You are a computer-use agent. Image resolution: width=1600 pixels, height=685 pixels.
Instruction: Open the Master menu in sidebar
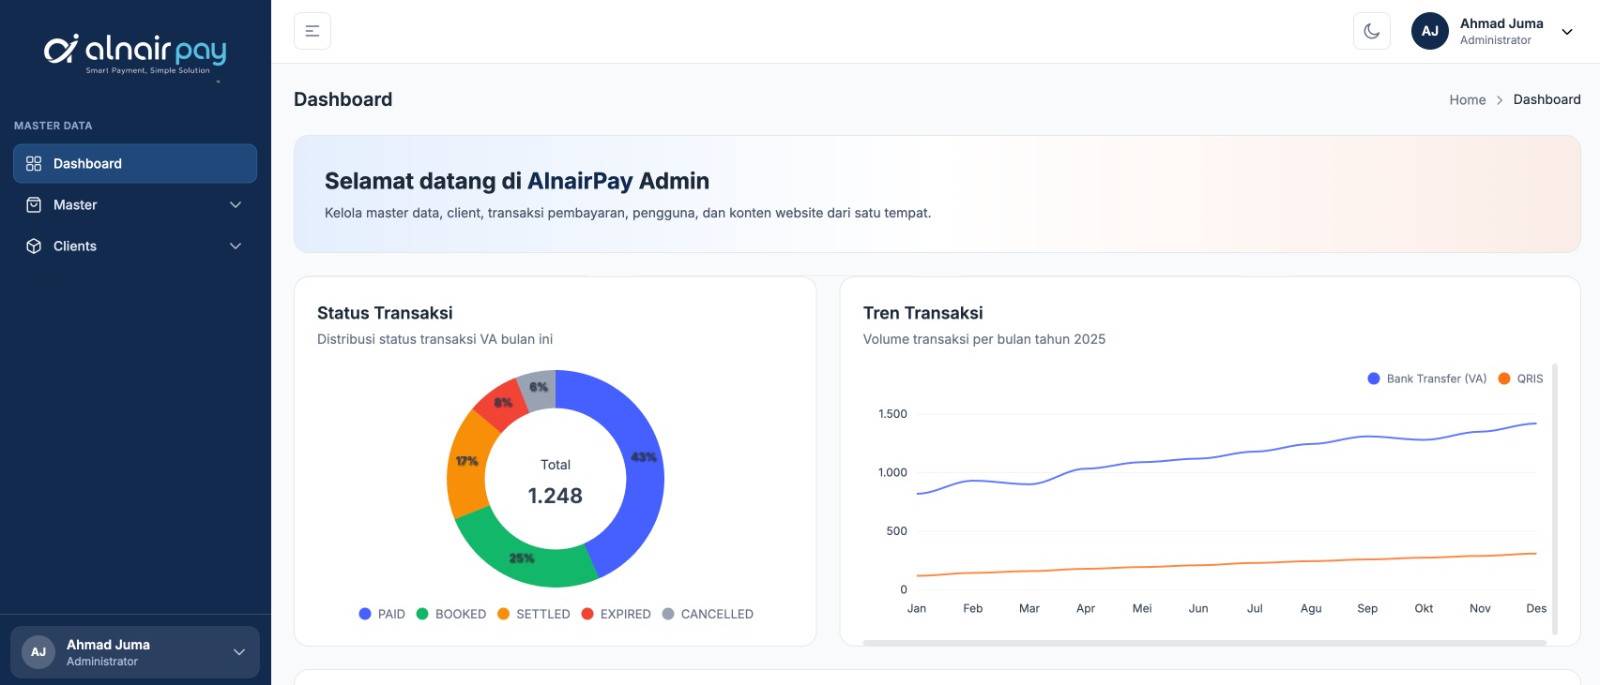click(x=135, y=205)
